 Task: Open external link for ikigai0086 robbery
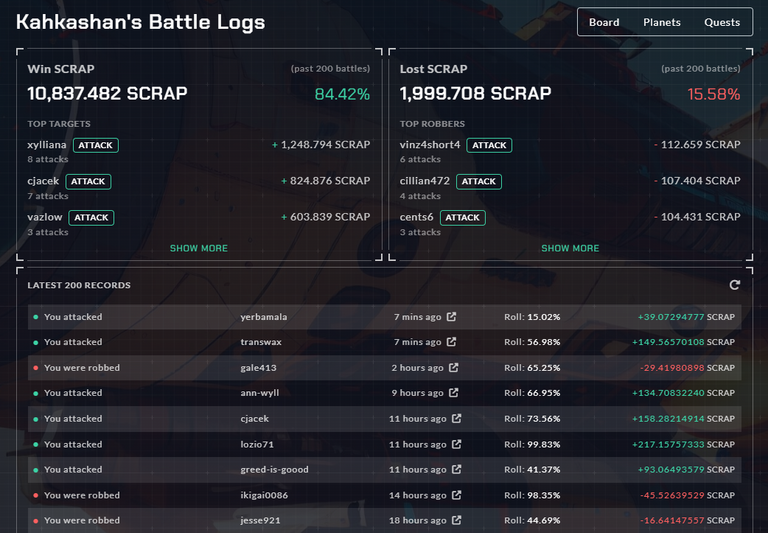pyautogui.click(x=456, y=495)
